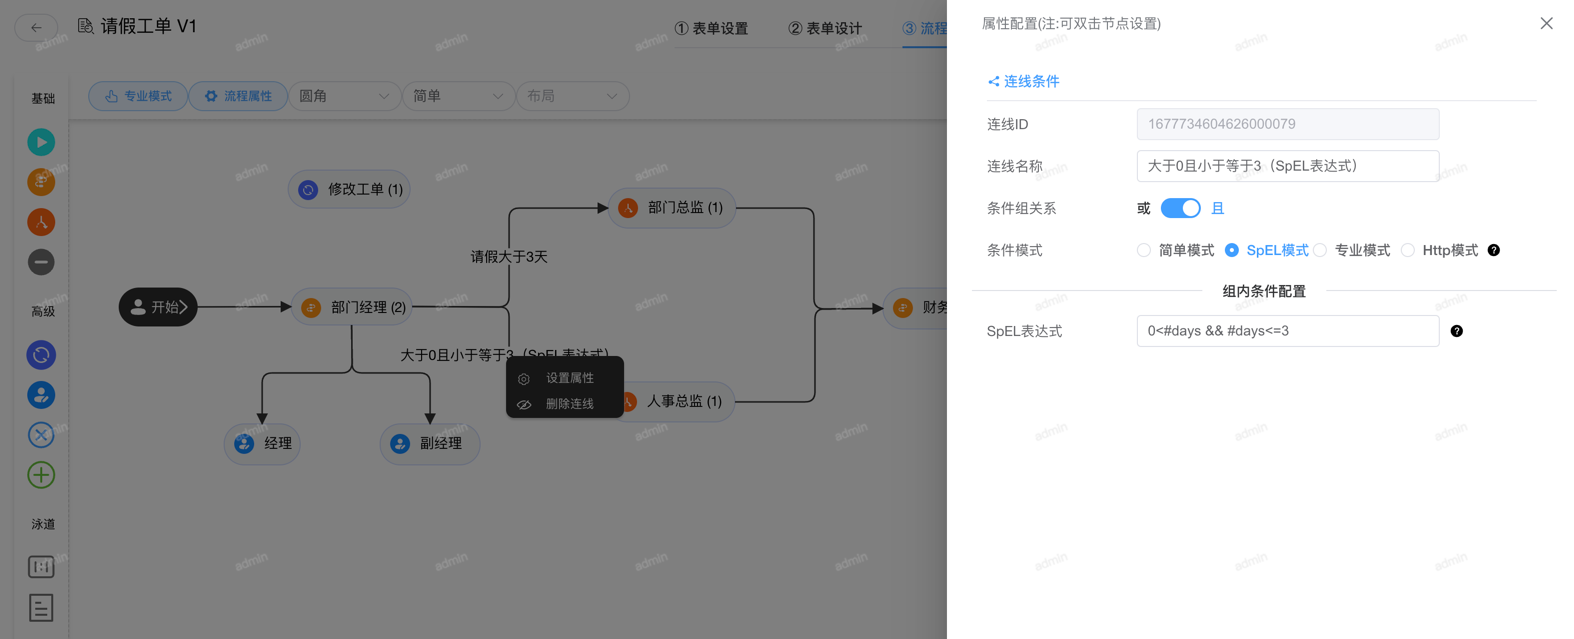The height and width of the screenshot is (639, 1574).
Task: Switch to the 表单设计 tab
Action: point(825,28)
